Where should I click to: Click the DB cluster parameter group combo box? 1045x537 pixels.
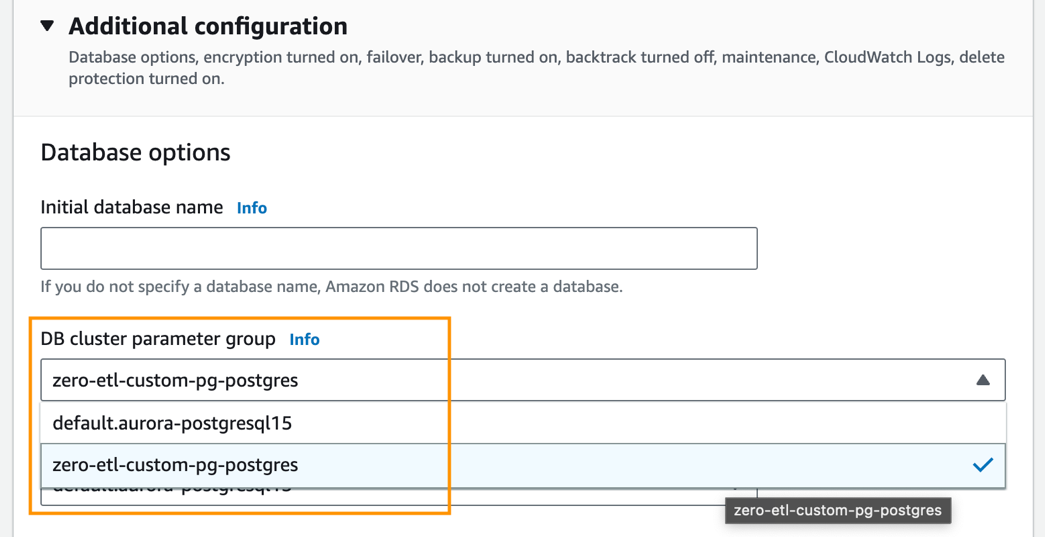point(500,380)
